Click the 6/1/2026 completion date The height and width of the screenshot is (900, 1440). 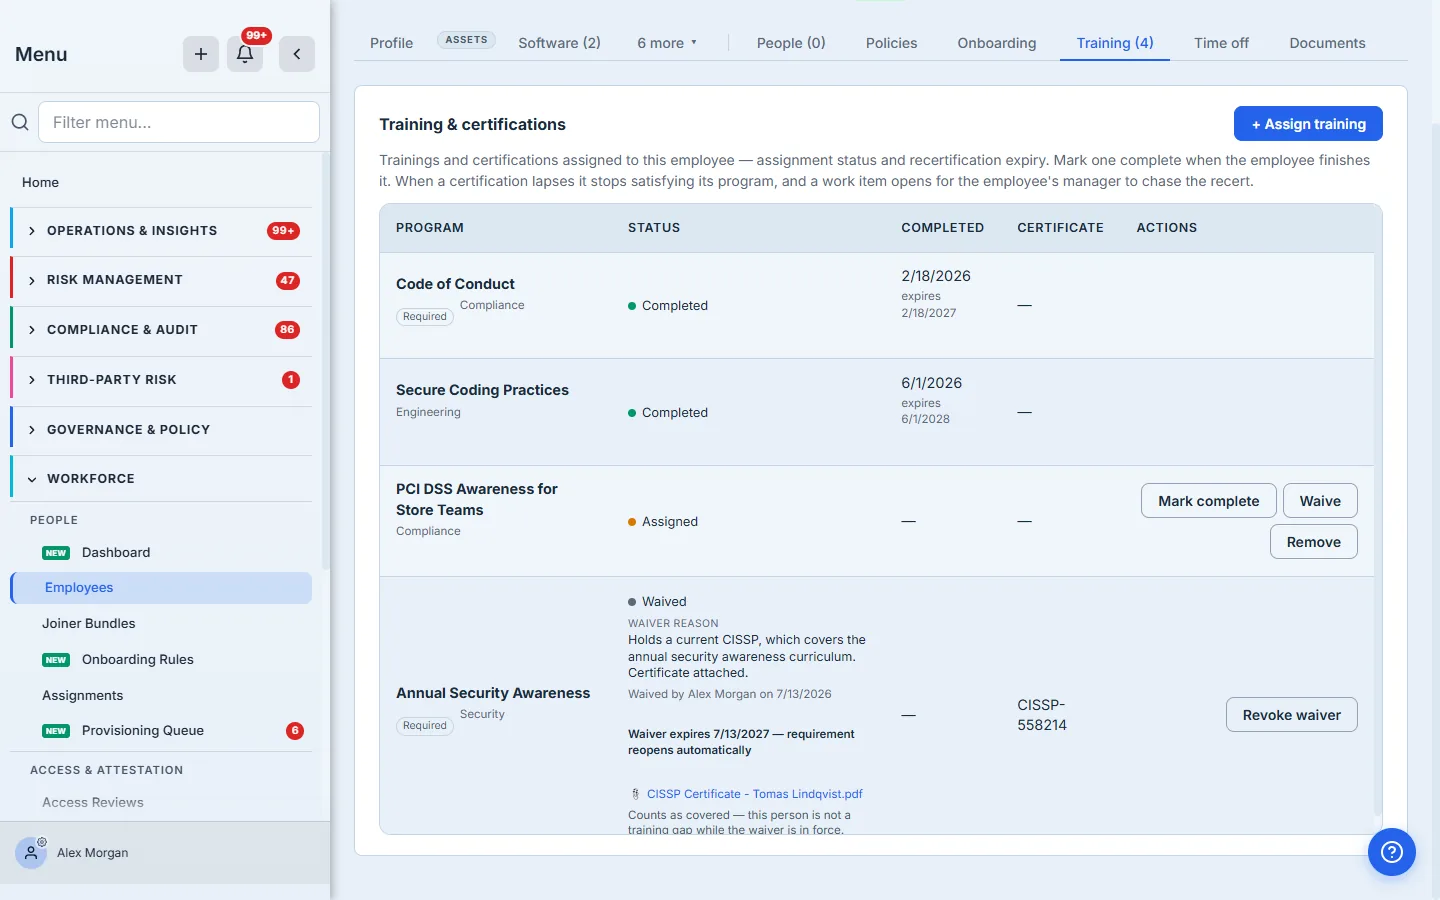(931, 383)
